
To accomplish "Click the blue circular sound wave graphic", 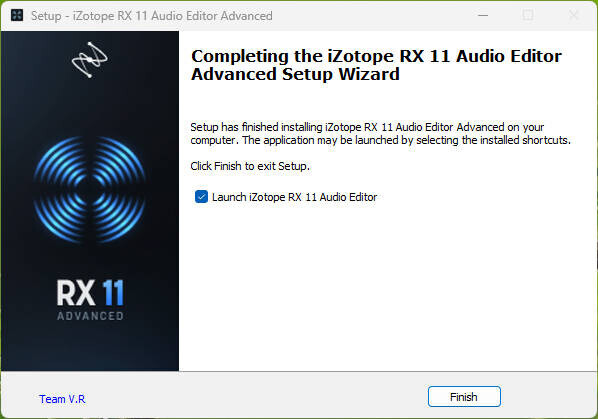I will click(90, 189).
